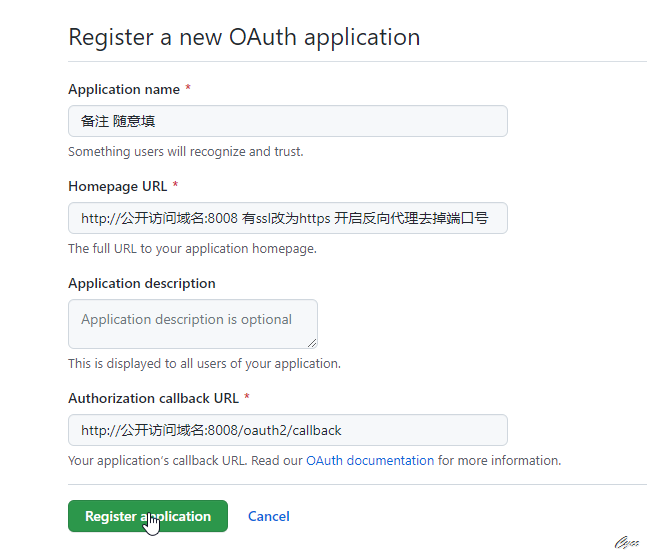Image resolution: width=647 pixels, height=558 pixels.
Task: Click the 'Homepage URL' label
Action: [118, 186]
